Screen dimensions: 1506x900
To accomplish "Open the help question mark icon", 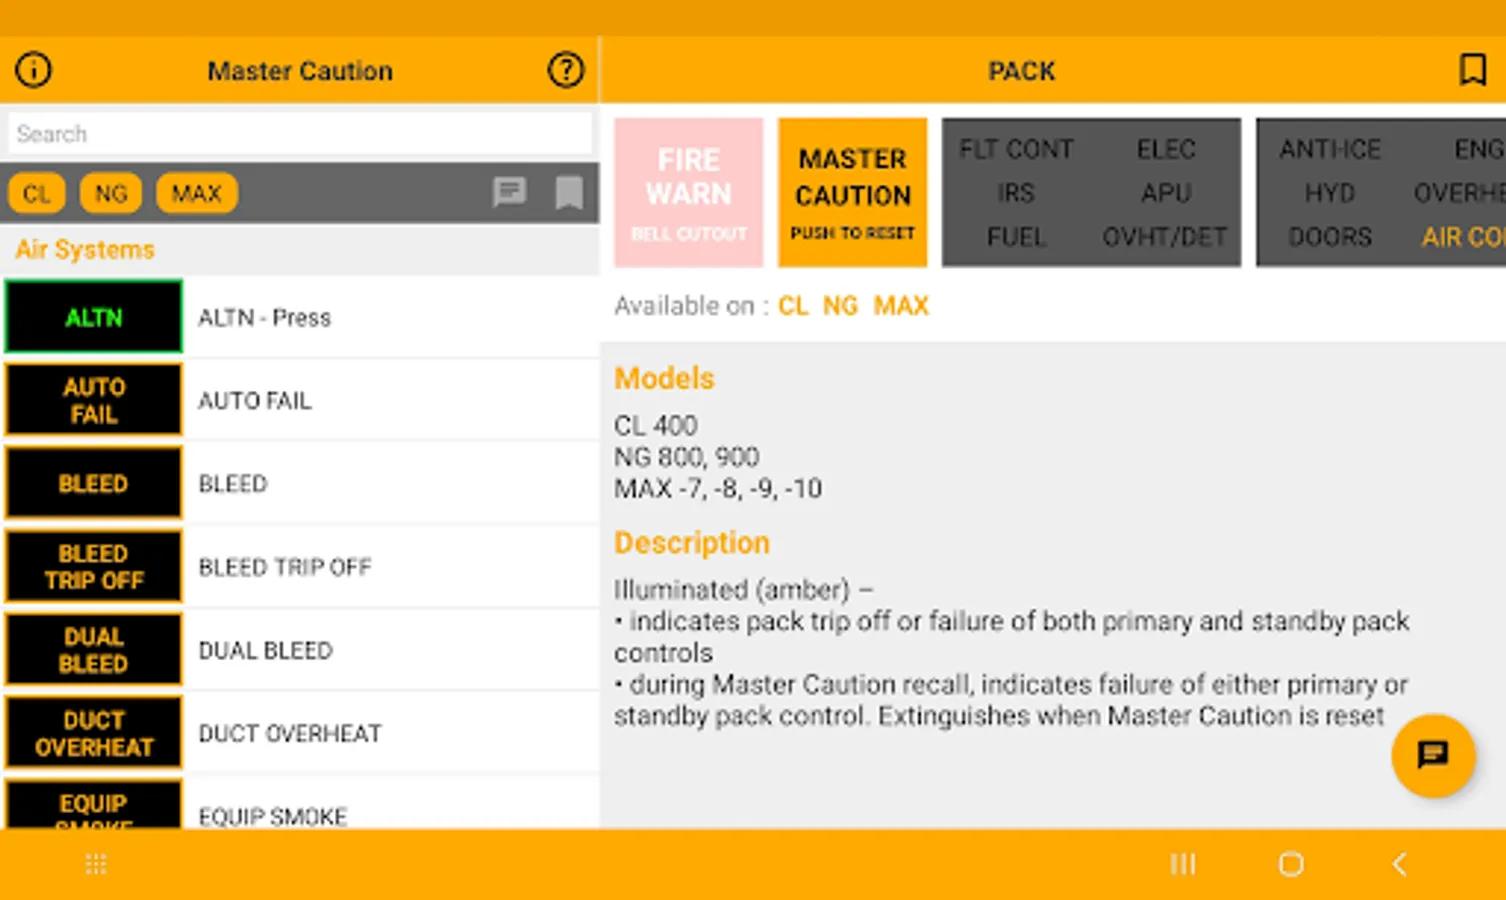I will coord(565,69).
